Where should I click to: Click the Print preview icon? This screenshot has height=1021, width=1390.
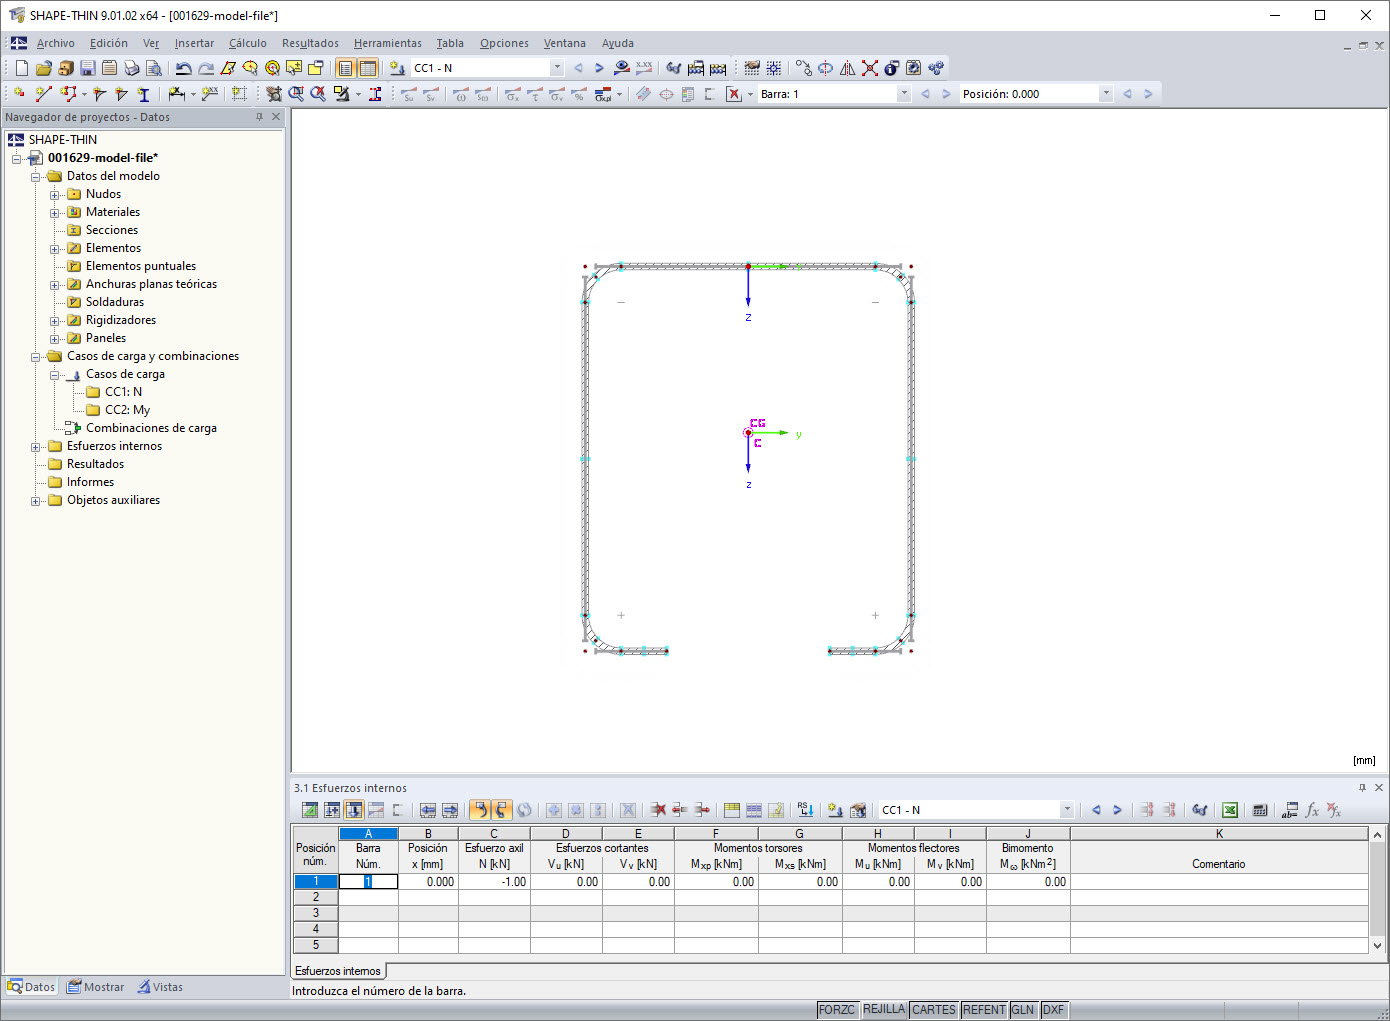click(153, 68)
